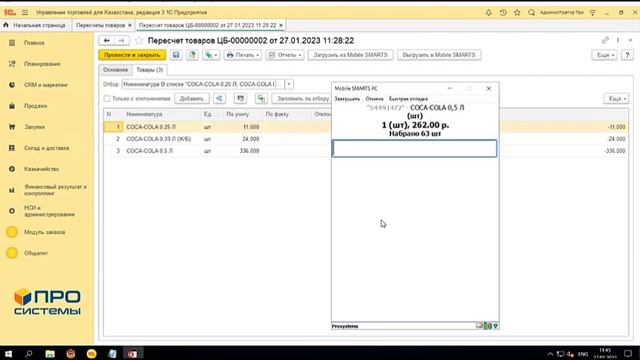Click the Добавить button
The height and width of the screenshot is (360, 640).
coord(191,98)
